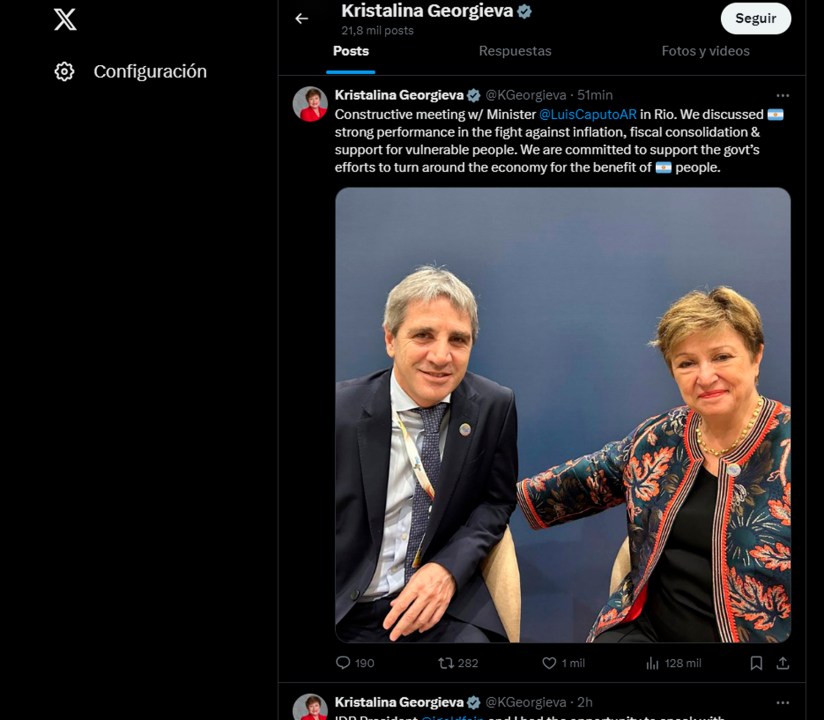Viewport: 824px width, 720px height.
Task: Like the post with heart icon
Action: pos(549,662)
